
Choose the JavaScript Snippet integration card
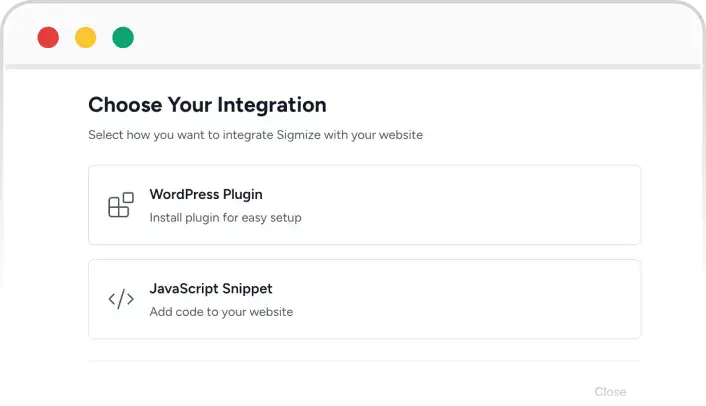(x=365, y=299)
